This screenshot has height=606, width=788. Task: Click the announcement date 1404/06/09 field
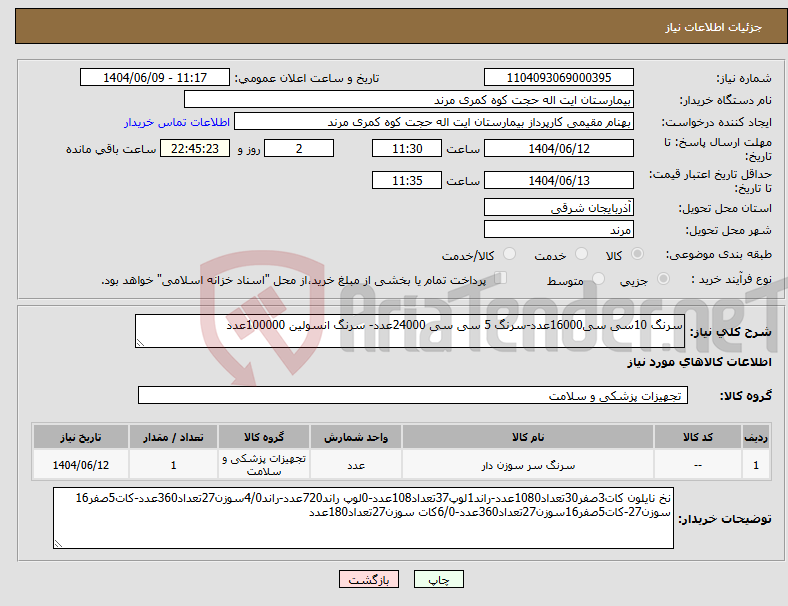coord(155,77)
